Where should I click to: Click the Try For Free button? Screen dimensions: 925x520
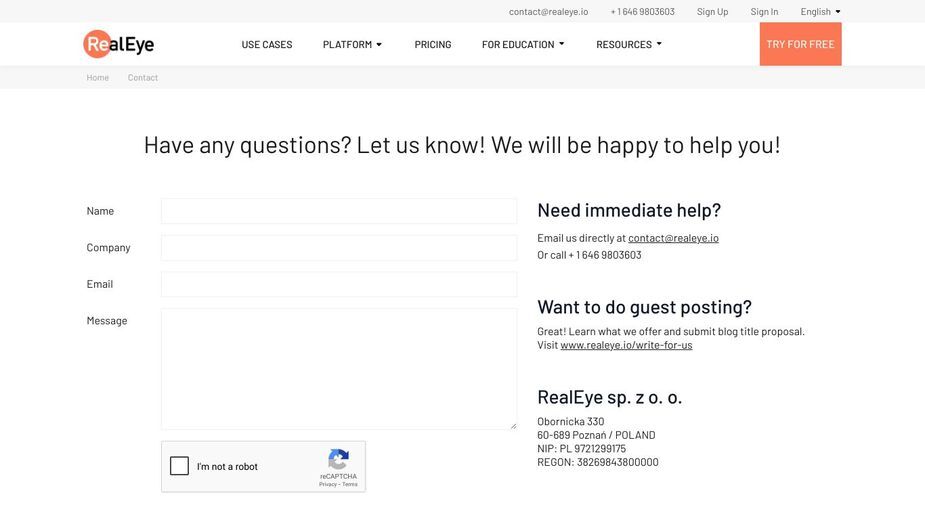pyautogui.click(x=801, y=44)
